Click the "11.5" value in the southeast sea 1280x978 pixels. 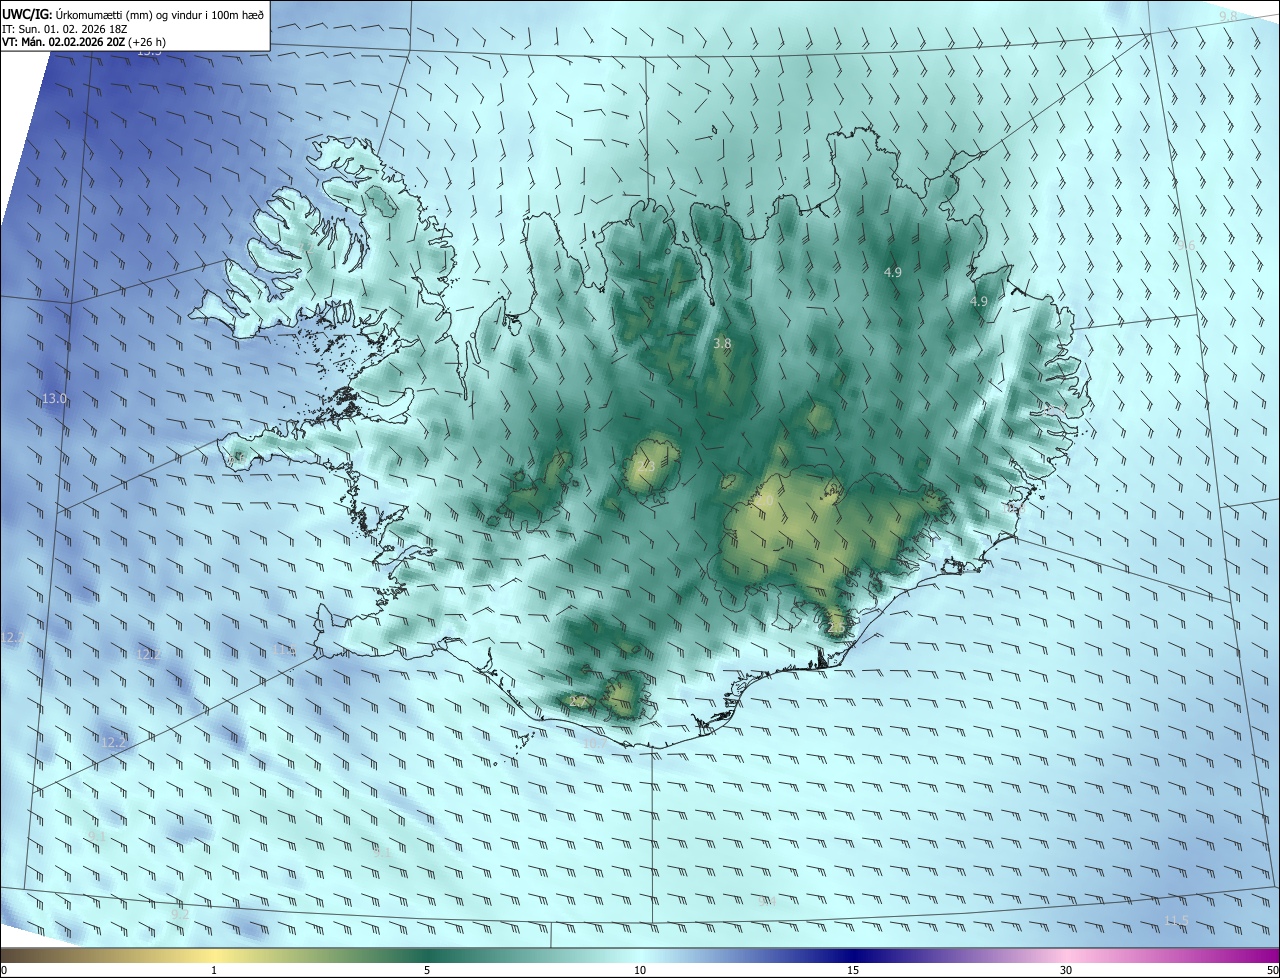pyautogui.click(x=1177, y=920)
